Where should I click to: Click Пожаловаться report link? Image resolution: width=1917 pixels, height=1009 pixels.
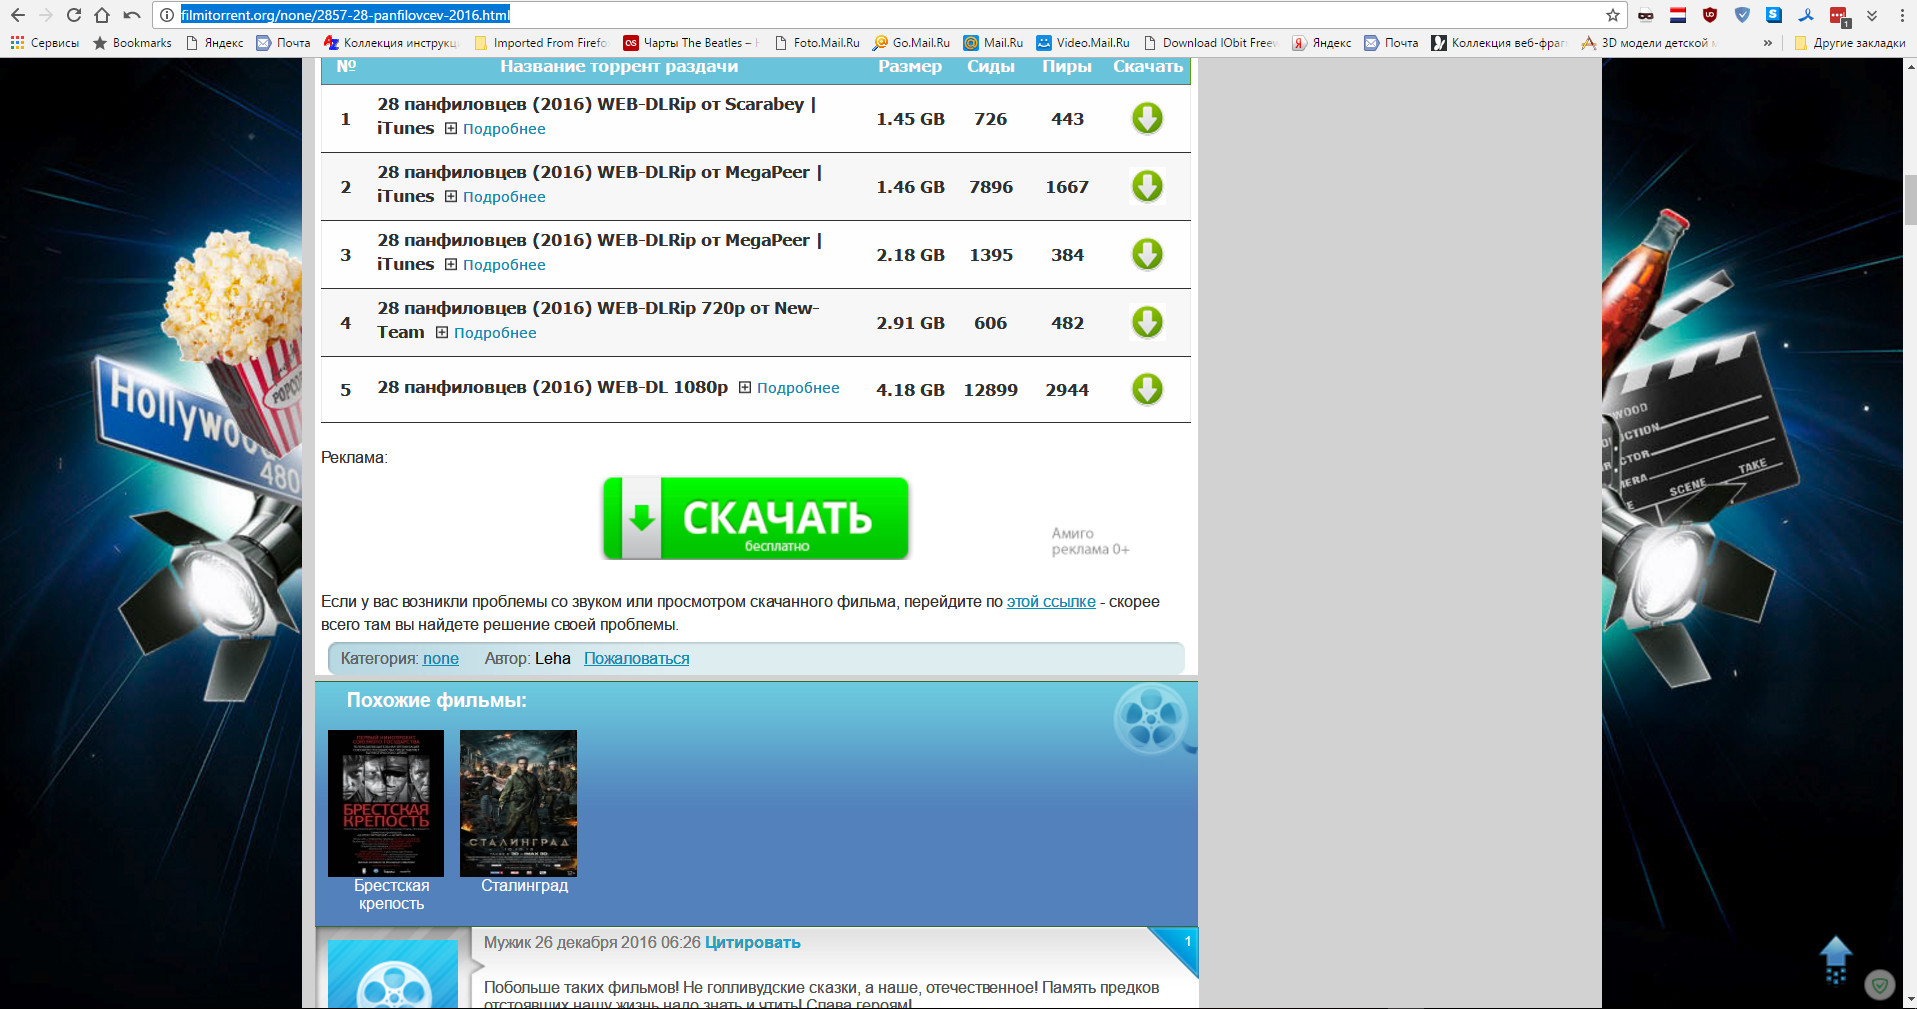636,659
